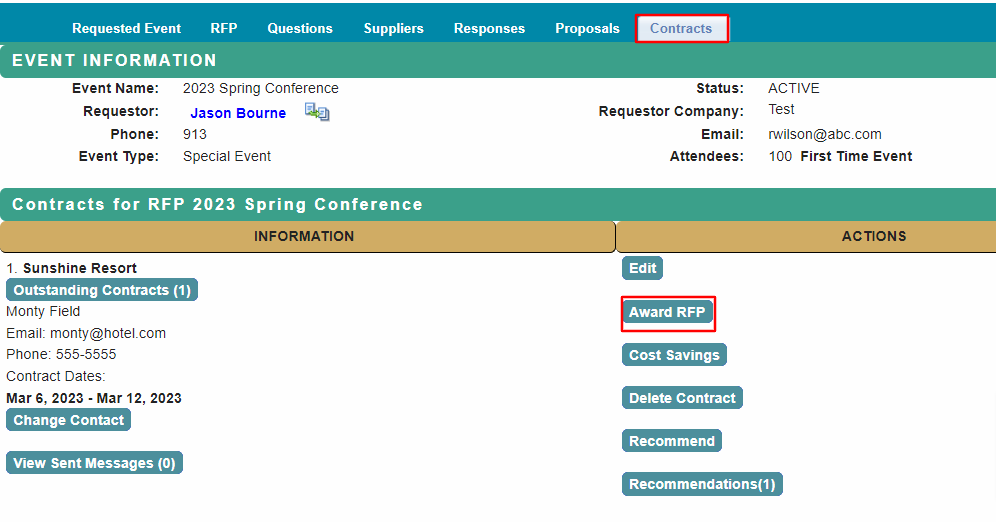This screenshot has height=522, width=996.
Task: Click the contact card icon beside Jason Bourne
Action: tap(317, 113)
